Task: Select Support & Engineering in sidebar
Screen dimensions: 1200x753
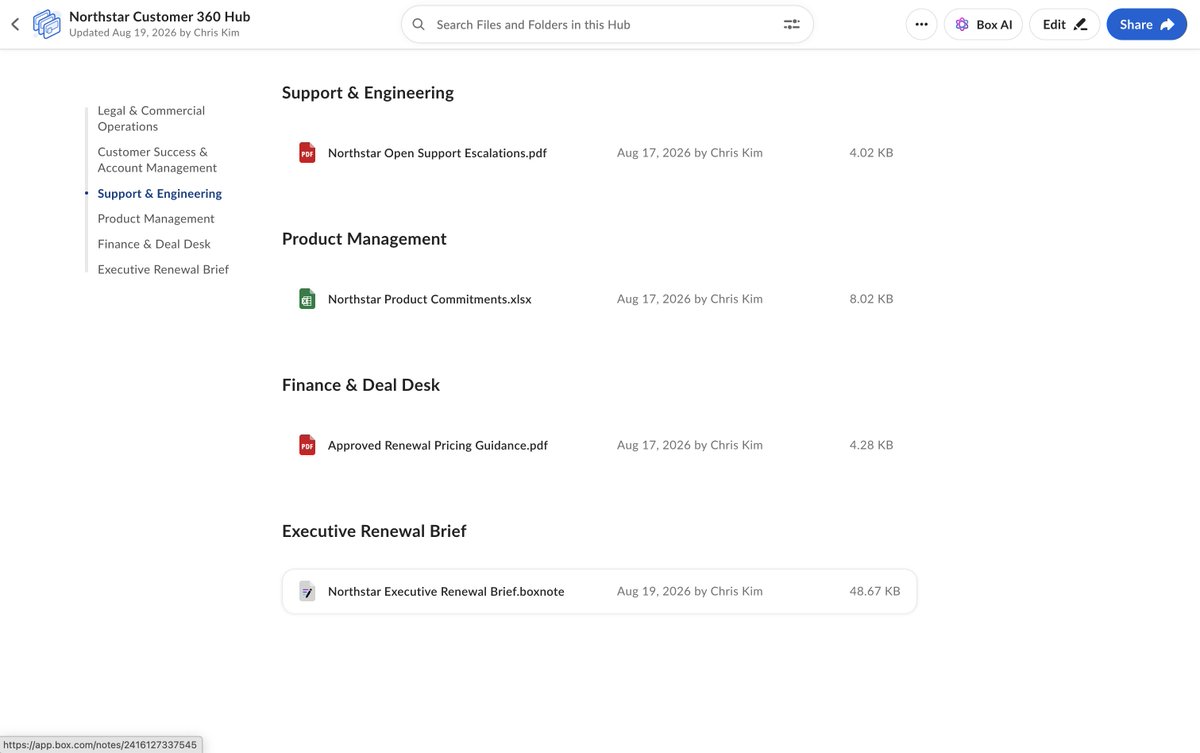Action: pyautogui.click(x=160, y=194)
